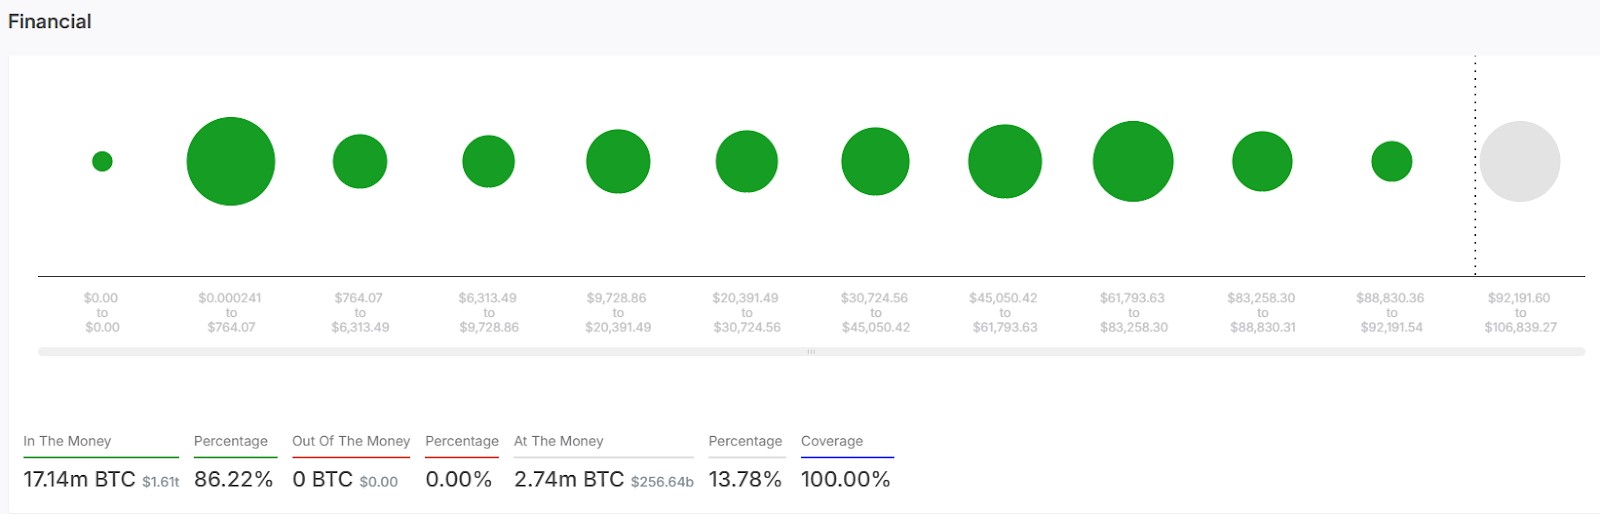Click the small bubble above $88,830.36 to $92,191.54

1392,161
